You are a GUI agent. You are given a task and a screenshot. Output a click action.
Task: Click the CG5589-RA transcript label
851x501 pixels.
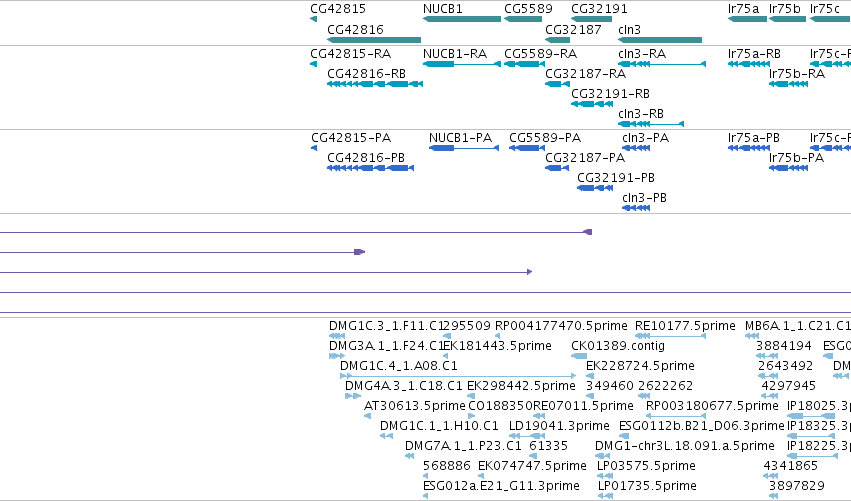(x=541, y=54)
